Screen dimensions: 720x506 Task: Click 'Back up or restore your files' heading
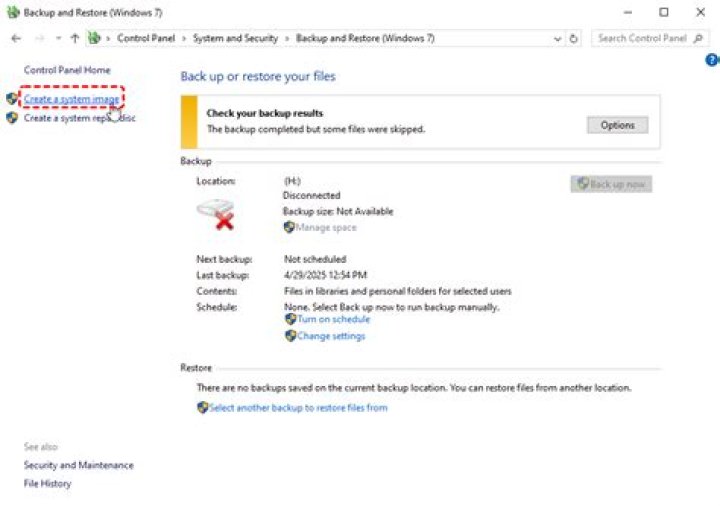pos(258,76)
